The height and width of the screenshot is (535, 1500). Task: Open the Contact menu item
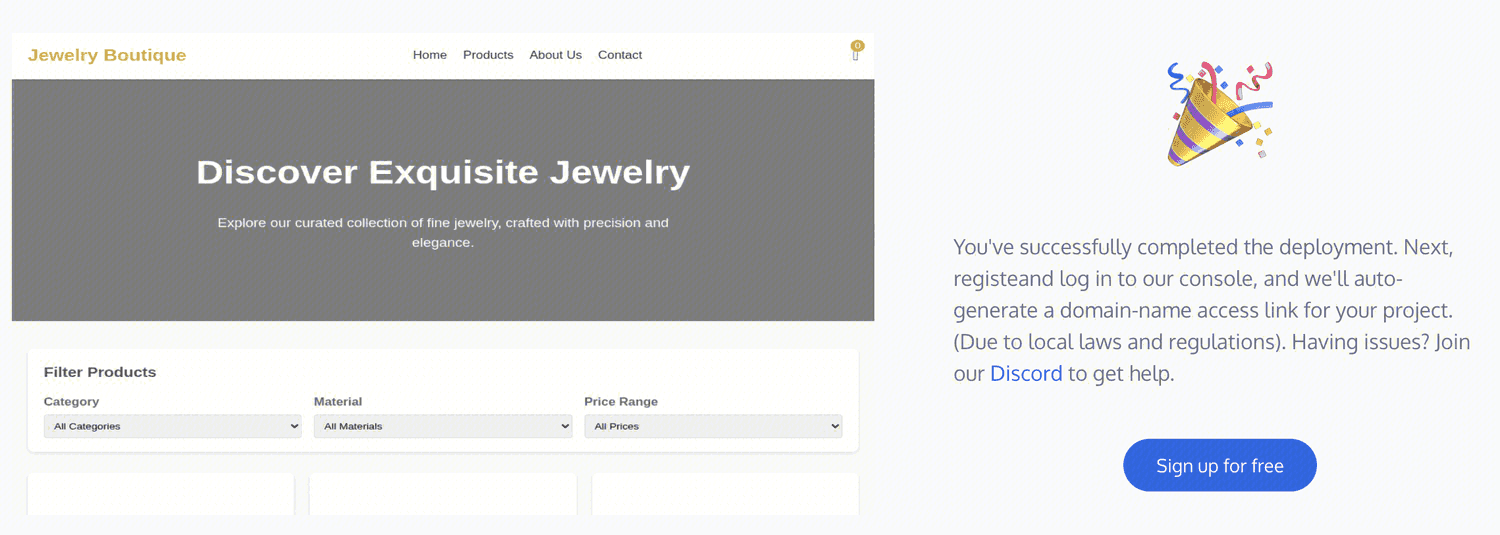(620, 55)
